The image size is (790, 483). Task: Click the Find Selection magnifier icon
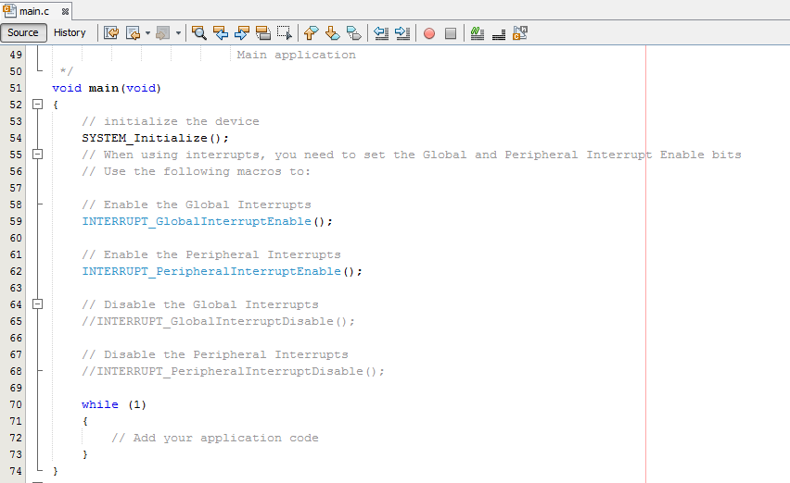(x=198, y=33)
